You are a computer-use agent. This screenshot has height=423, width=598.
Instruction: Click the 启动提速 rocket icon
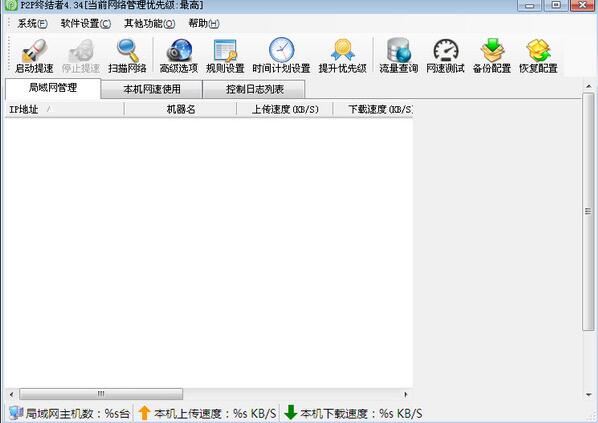point(34,50)
